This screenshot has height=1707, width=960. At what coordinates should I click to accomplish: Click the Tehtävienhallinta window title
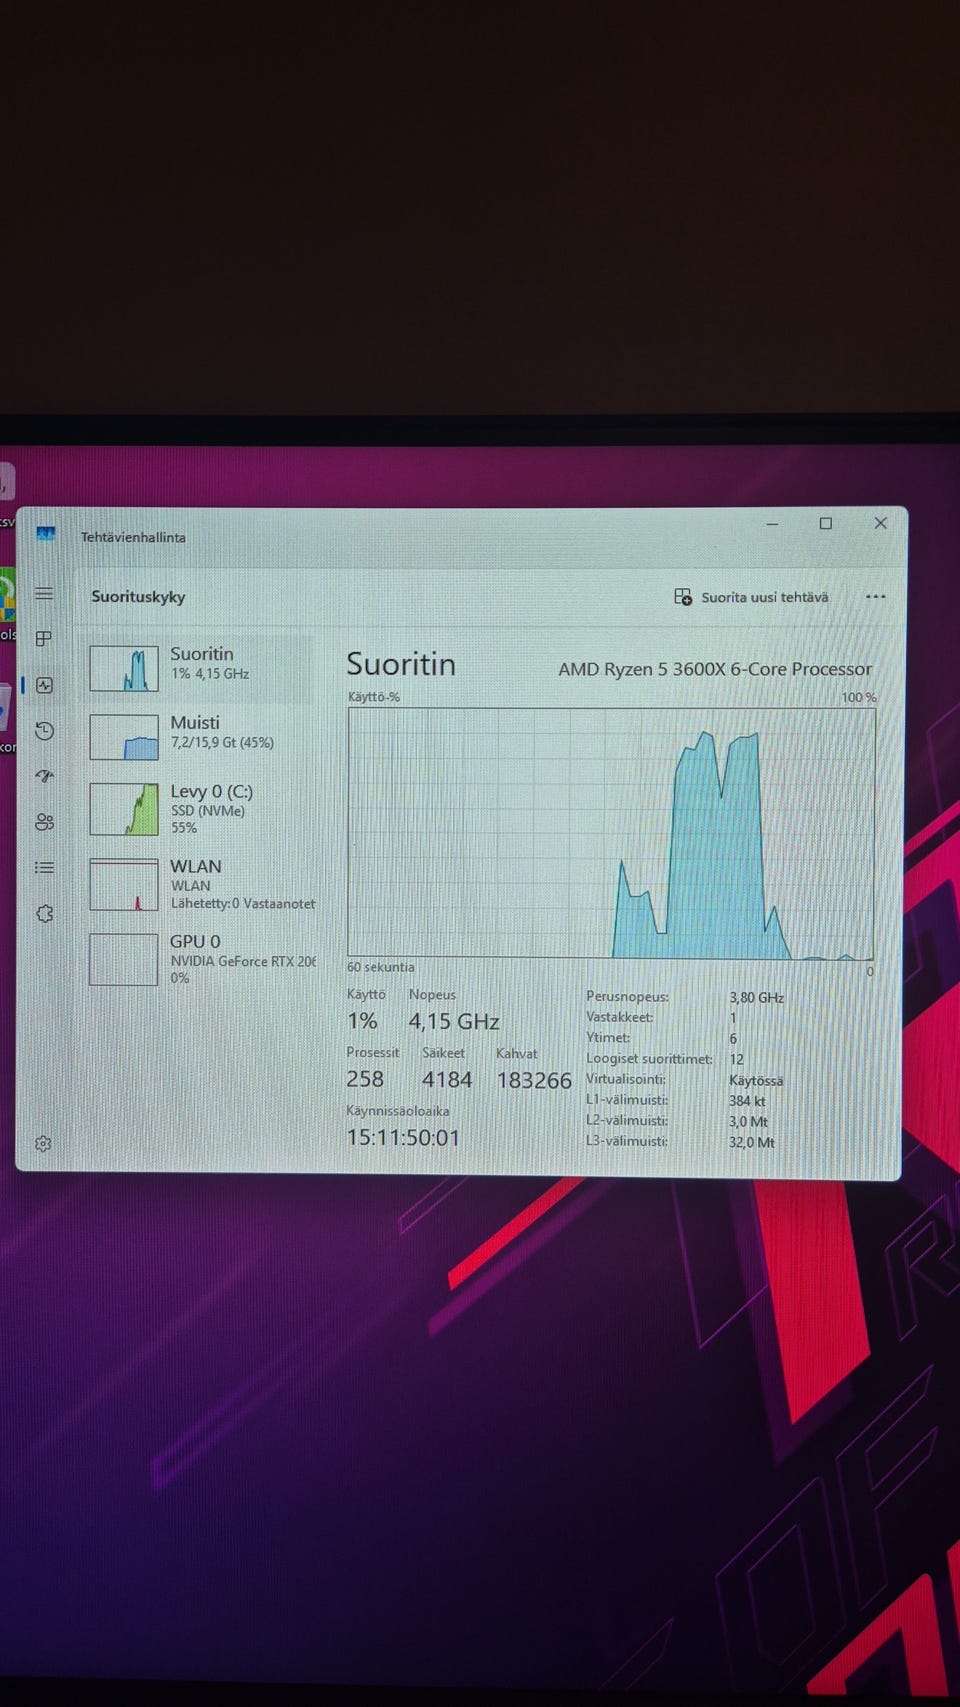tap(133, 537)
